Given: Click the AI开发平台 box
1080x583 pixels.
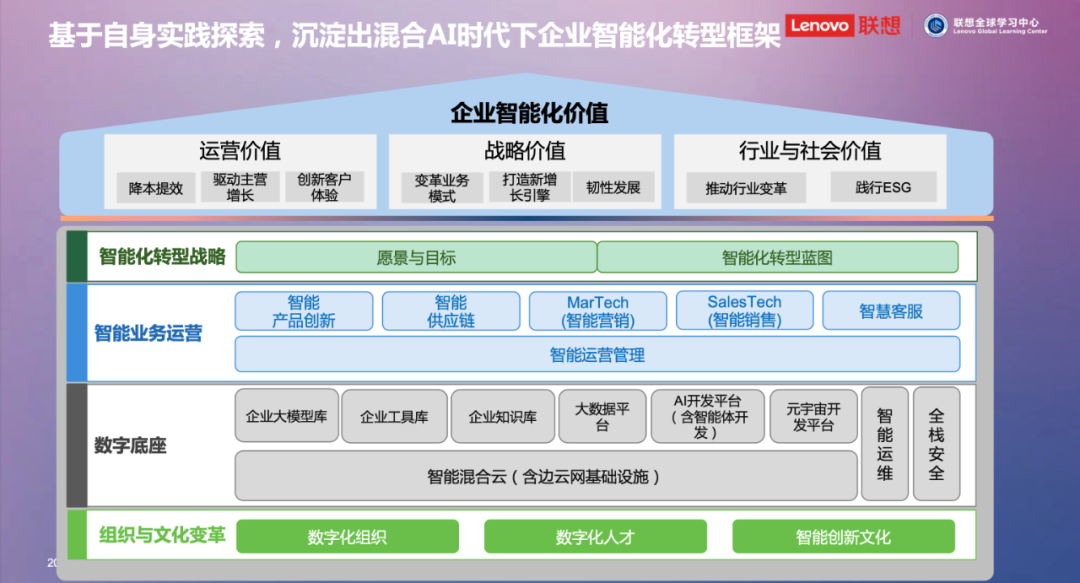Looking at the screenshot, I should click(707, 416).
